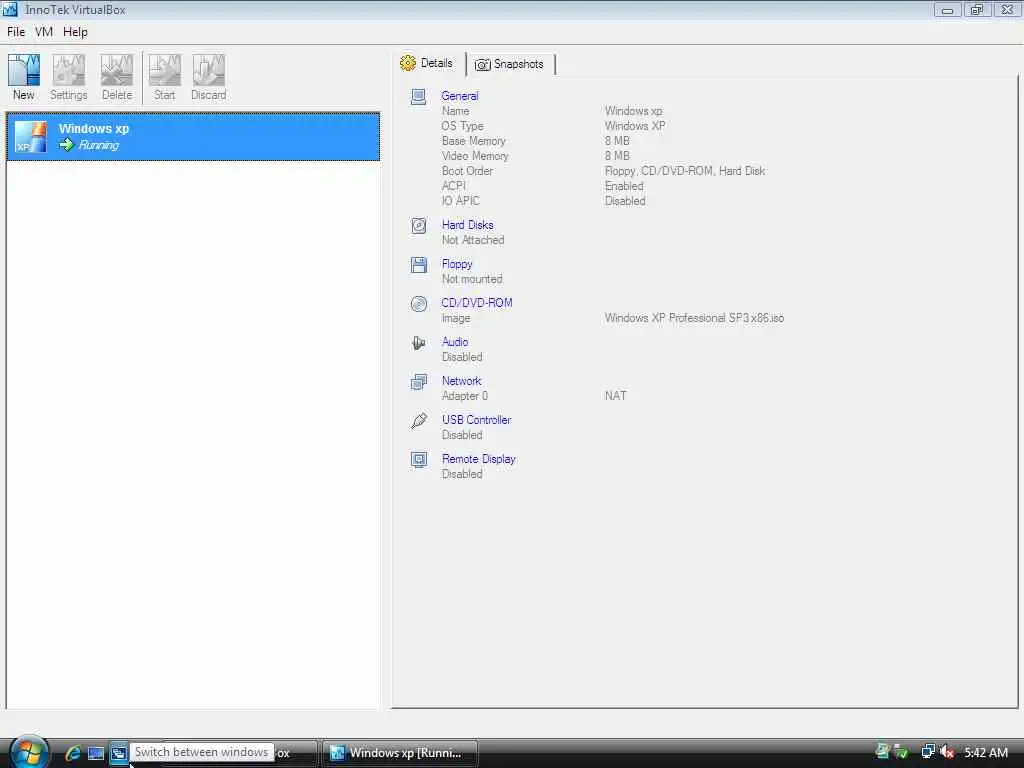Viewport: 1024px width, 768px height.
Task: Launch Internet Explorer from quick launch
Action: pyautogui.click(x=72, y=753)
